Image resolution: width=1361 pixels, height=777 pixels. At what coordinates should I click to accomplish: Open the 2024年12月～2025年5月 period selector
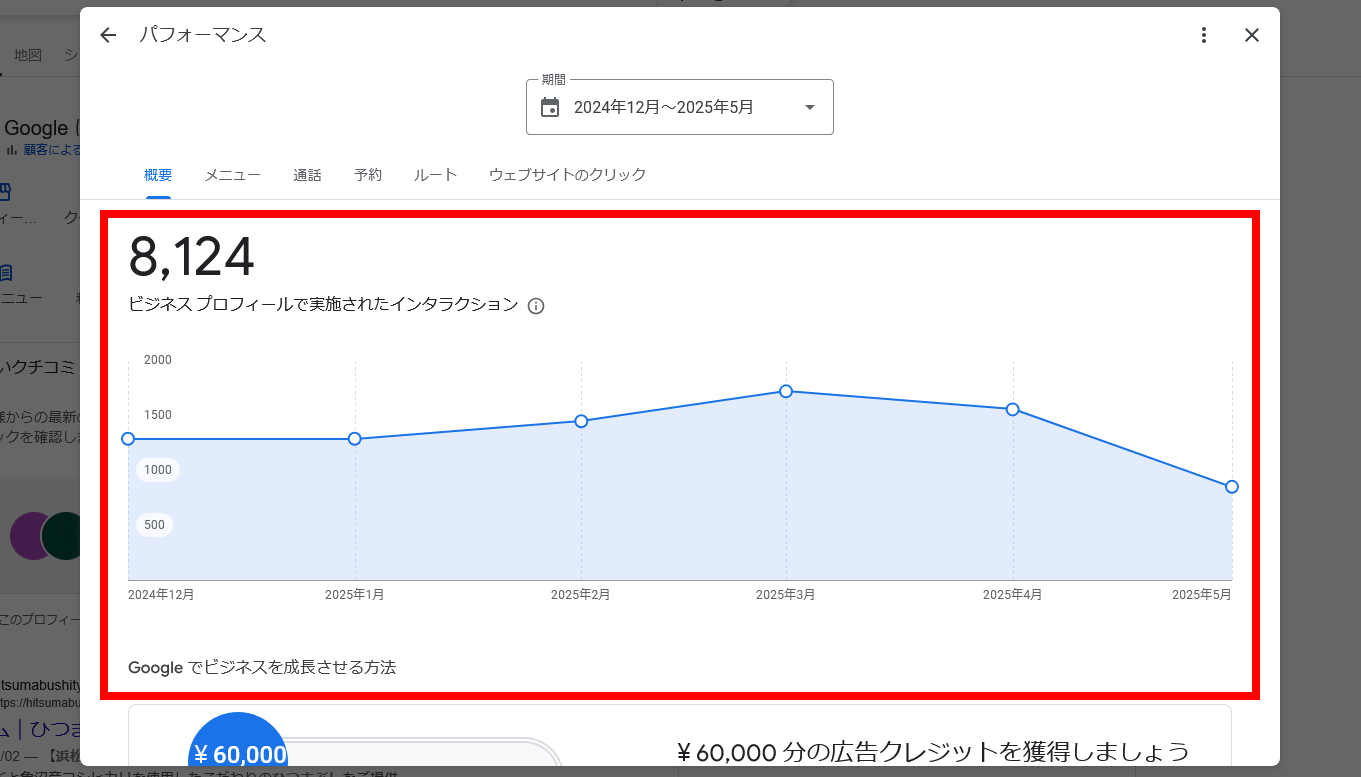(663, 107)
